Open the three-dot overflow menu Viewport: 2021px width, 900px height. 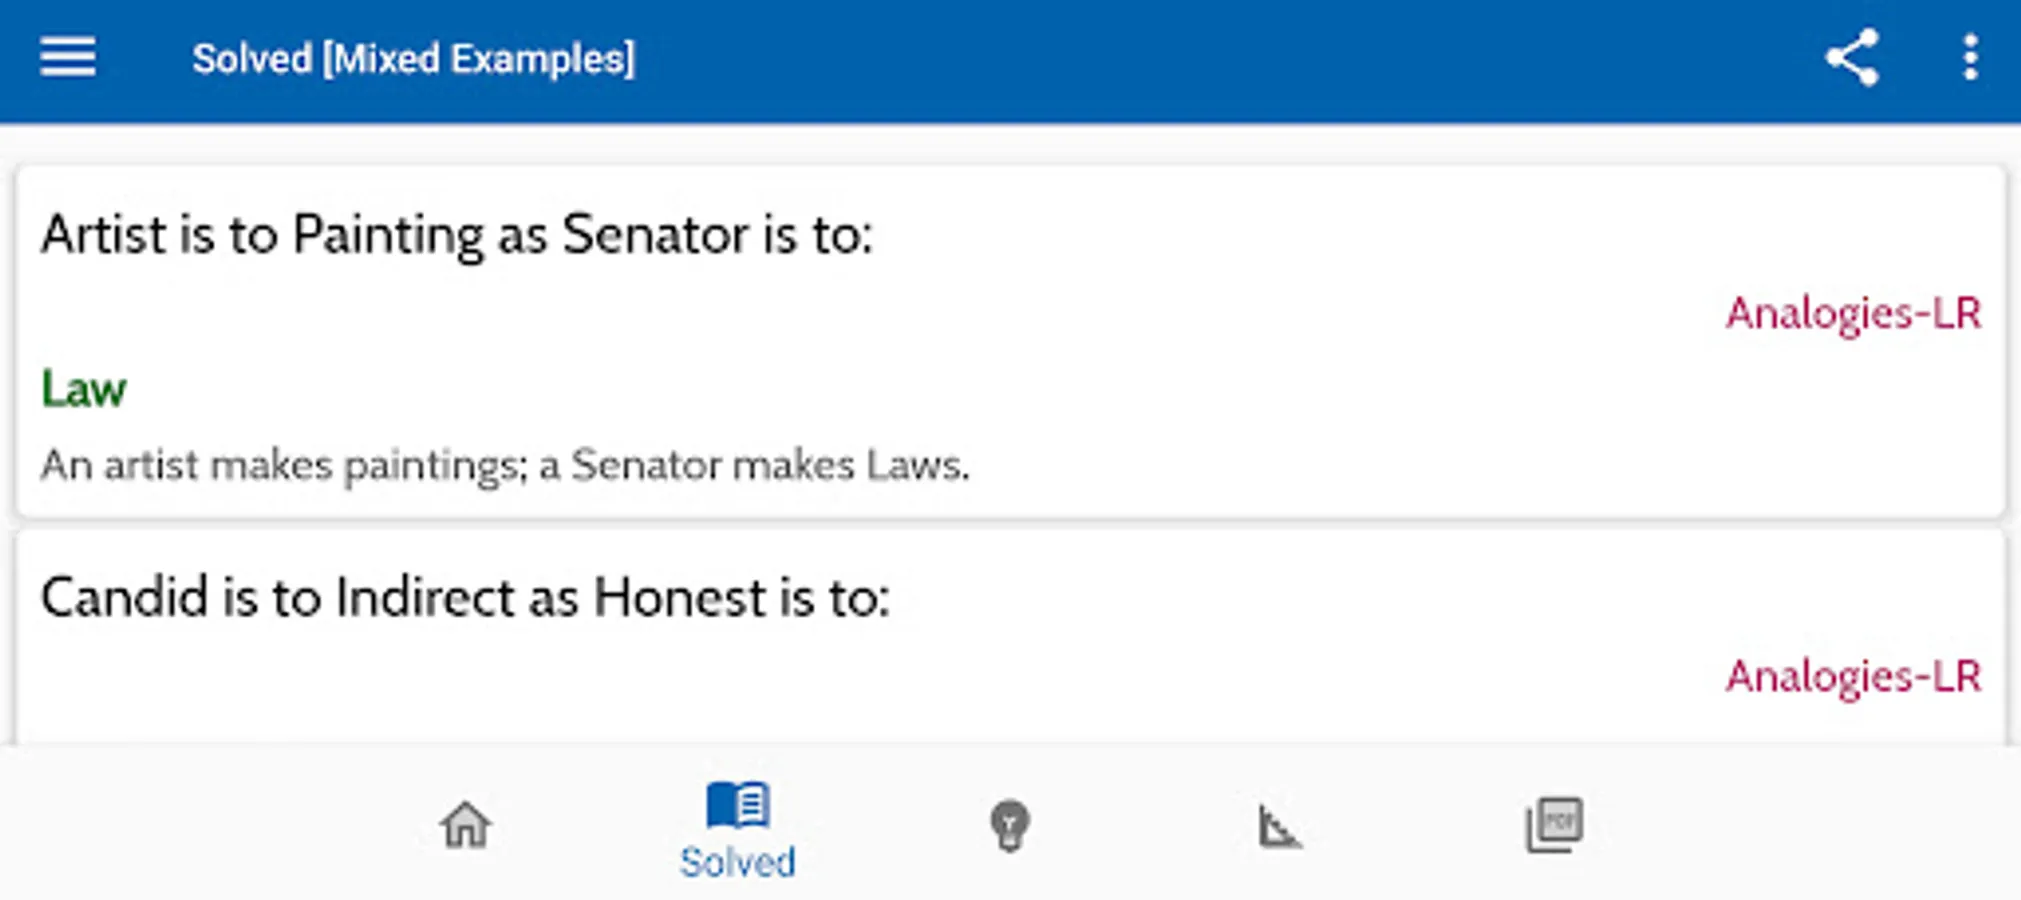click(1969, 58)
